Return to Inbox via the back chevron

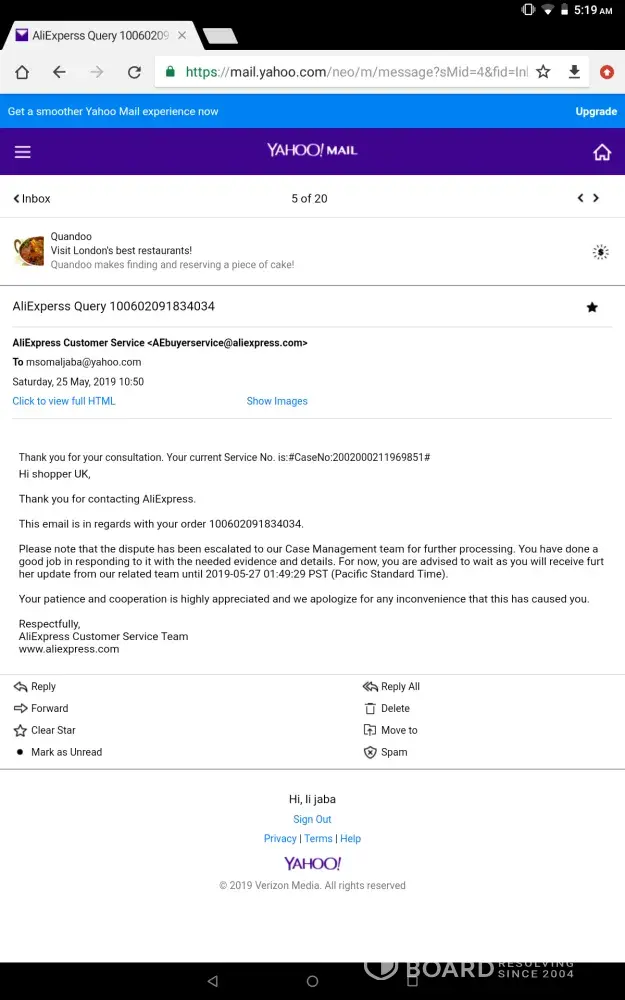point(31,199)
